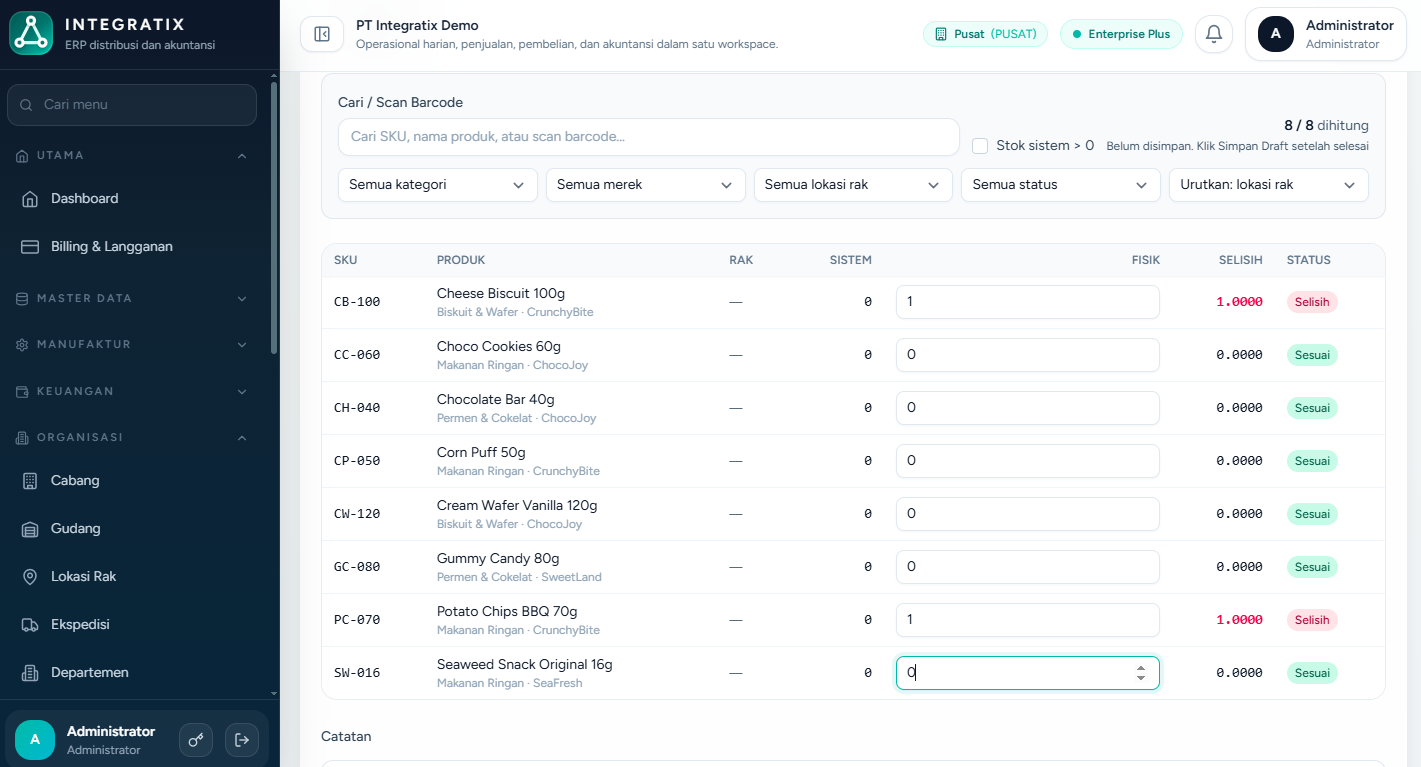Go to Gudang menu item
The image size is (1421, 767).
[132, 529]
